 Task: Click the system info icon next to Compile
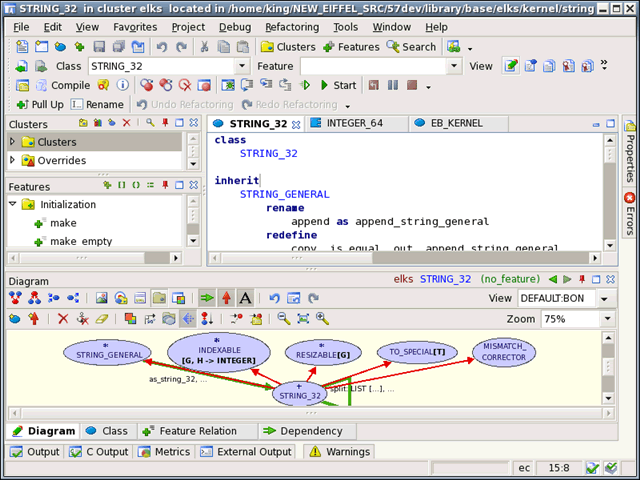[122, 85]
